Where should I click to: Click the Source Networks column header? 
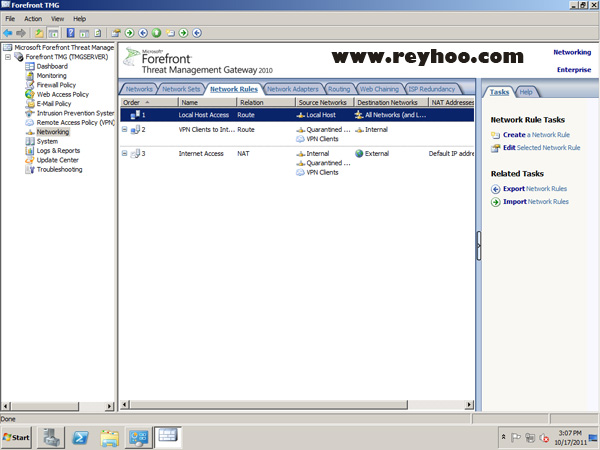tap(325, 103)
